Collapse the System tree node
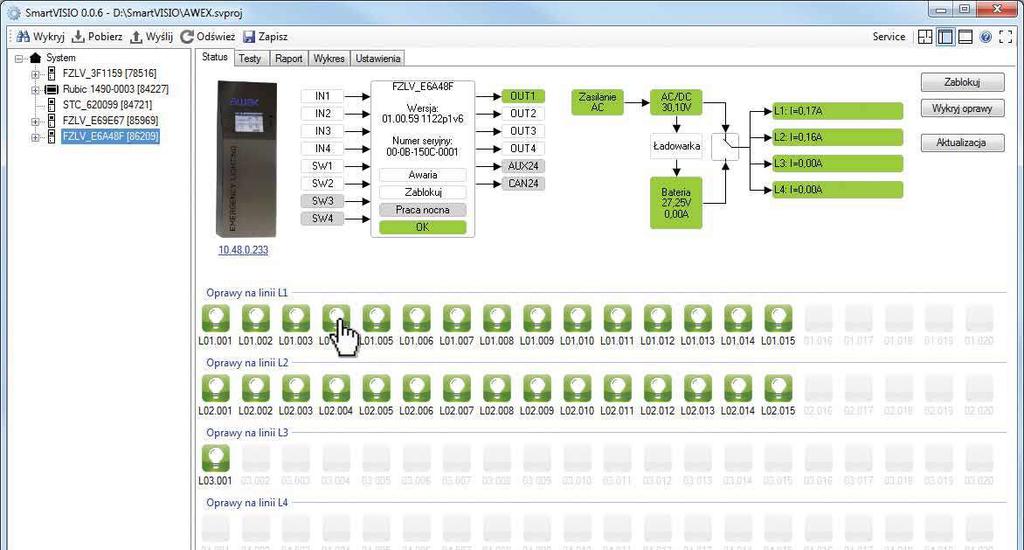1024x550 pixels. click(x=20, y=58)
